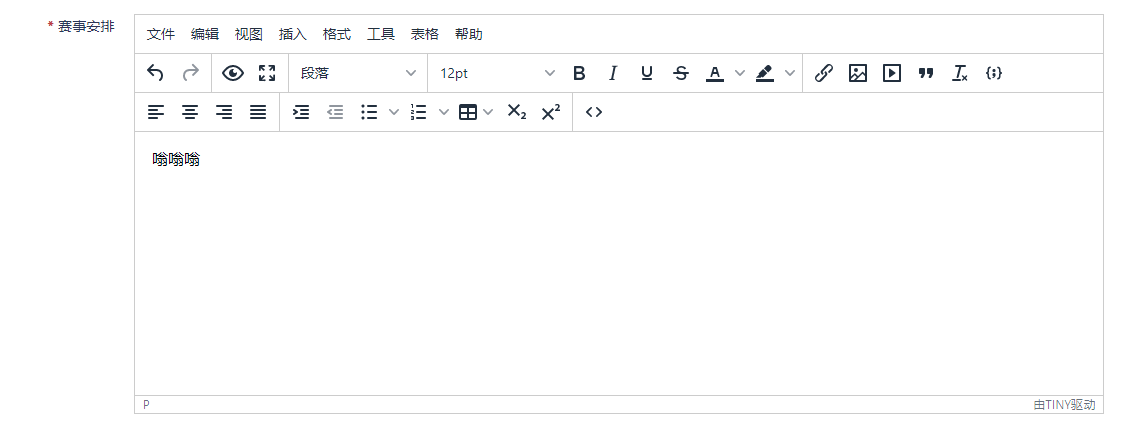Open the 文件 menu
Image resolution: width=1143 pixels, height=433 pixels.
161,34
